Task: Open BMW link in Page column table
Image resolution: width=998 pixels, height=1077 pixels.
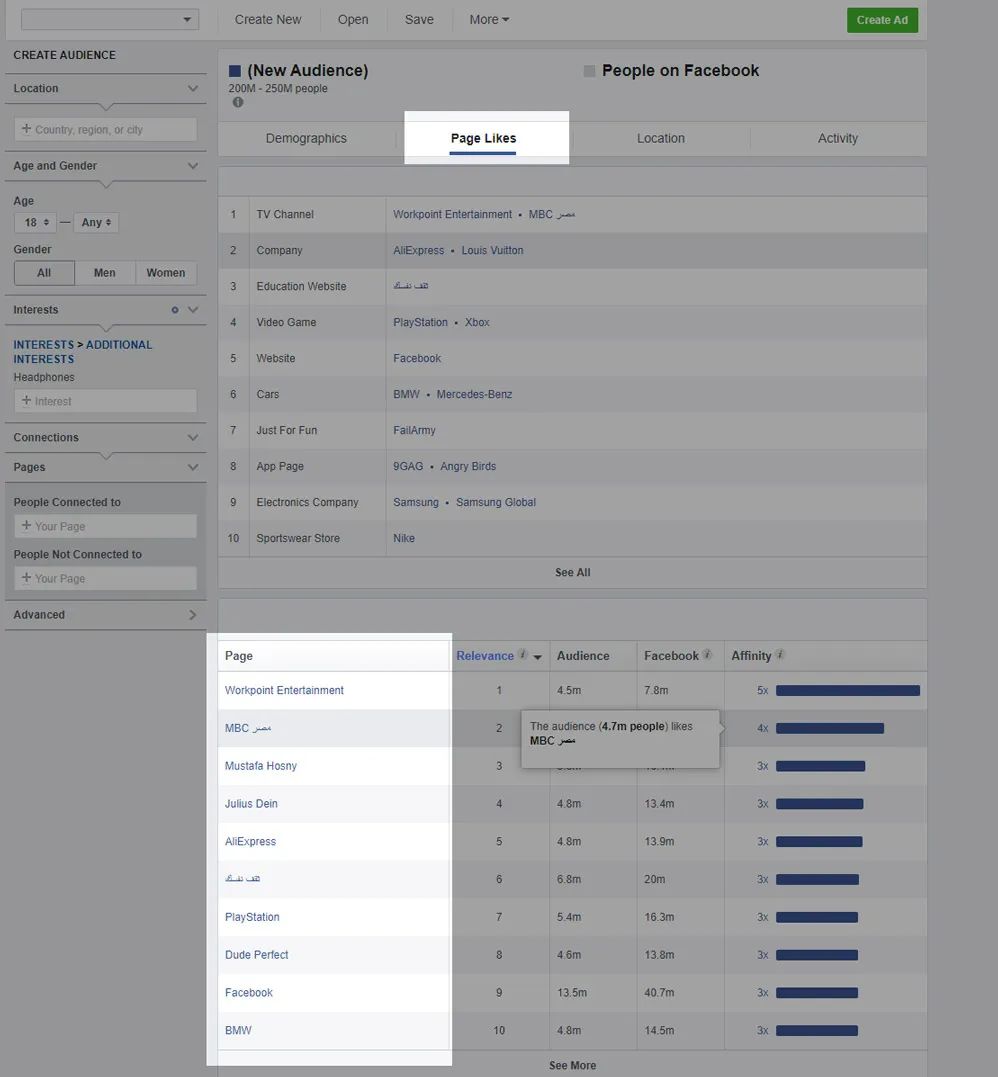Action: click(238, 1030)
